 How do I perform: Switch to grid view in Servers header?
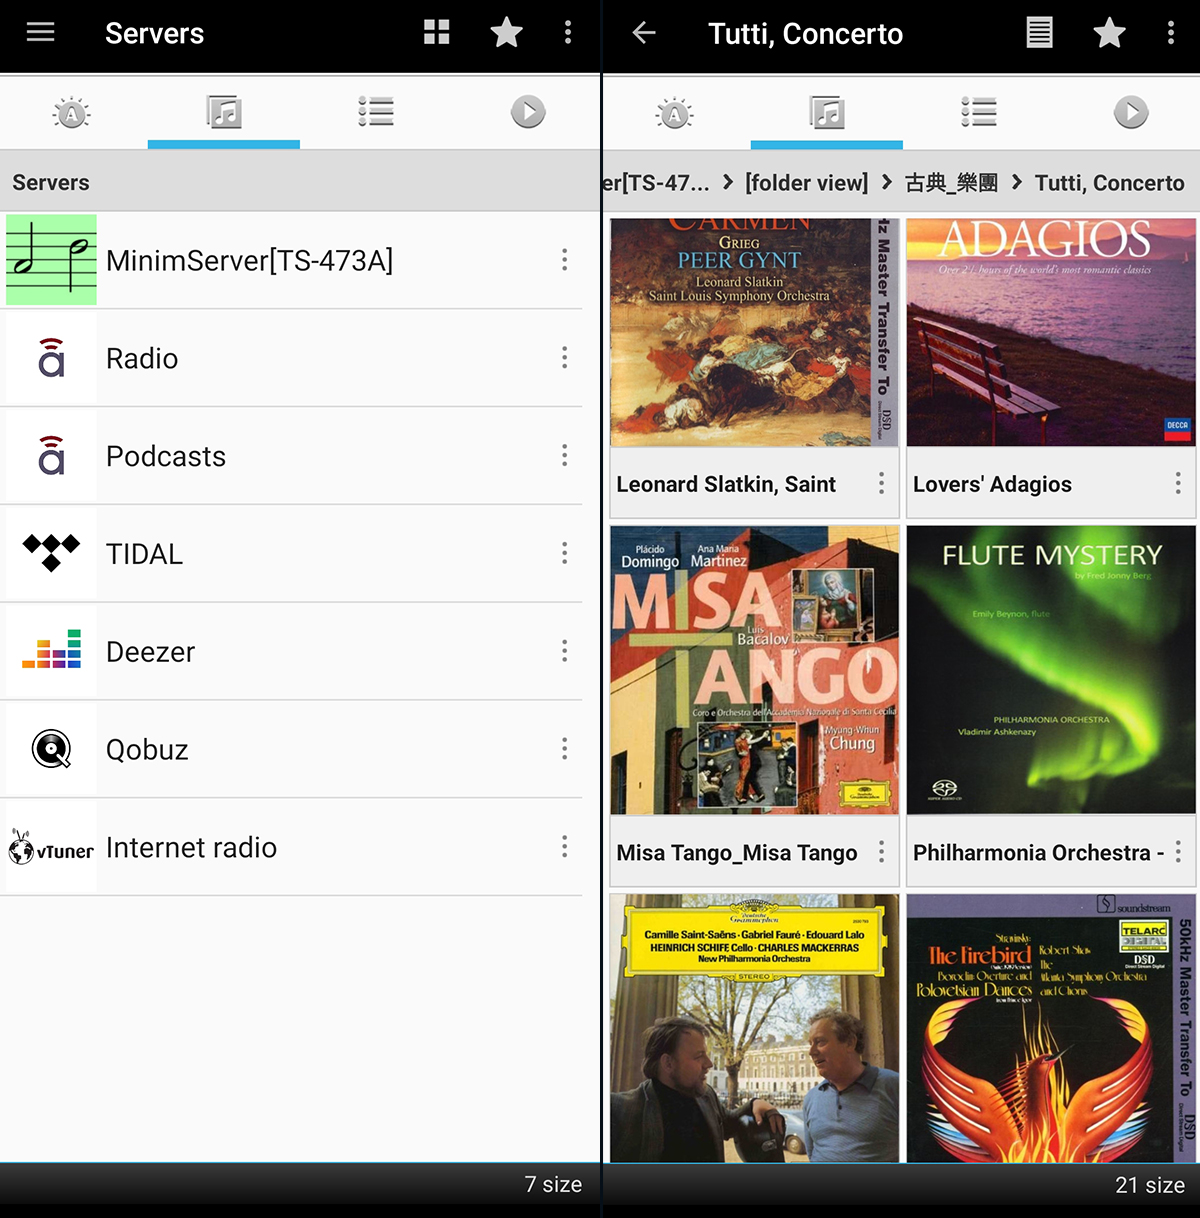[437, 33]
